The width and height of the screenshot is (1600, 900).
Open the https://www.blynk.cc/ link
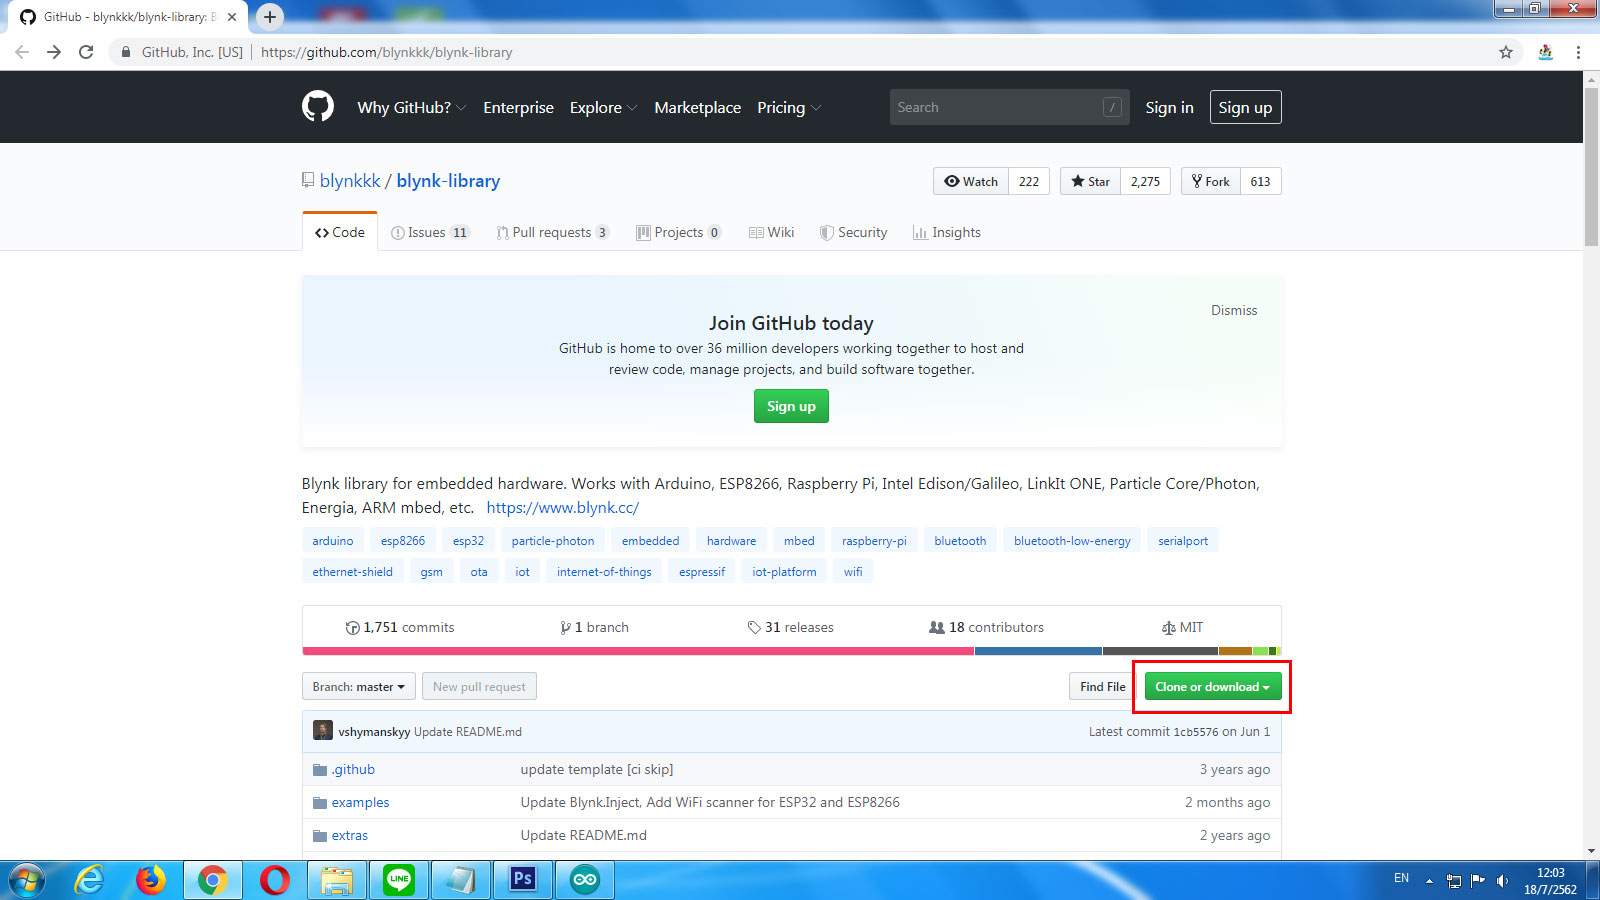pyautogui.click(x=563, y=507)
